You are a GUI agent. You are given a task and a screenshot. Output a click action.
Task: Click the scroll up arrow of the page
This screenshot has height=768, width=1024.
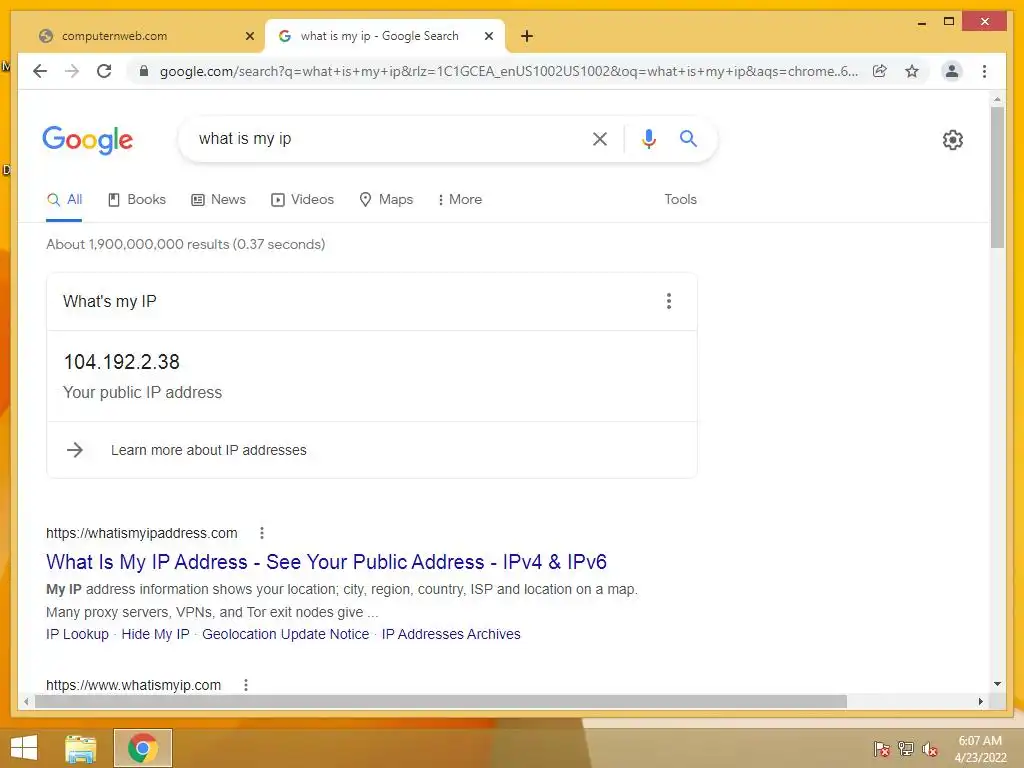(997, 100)
